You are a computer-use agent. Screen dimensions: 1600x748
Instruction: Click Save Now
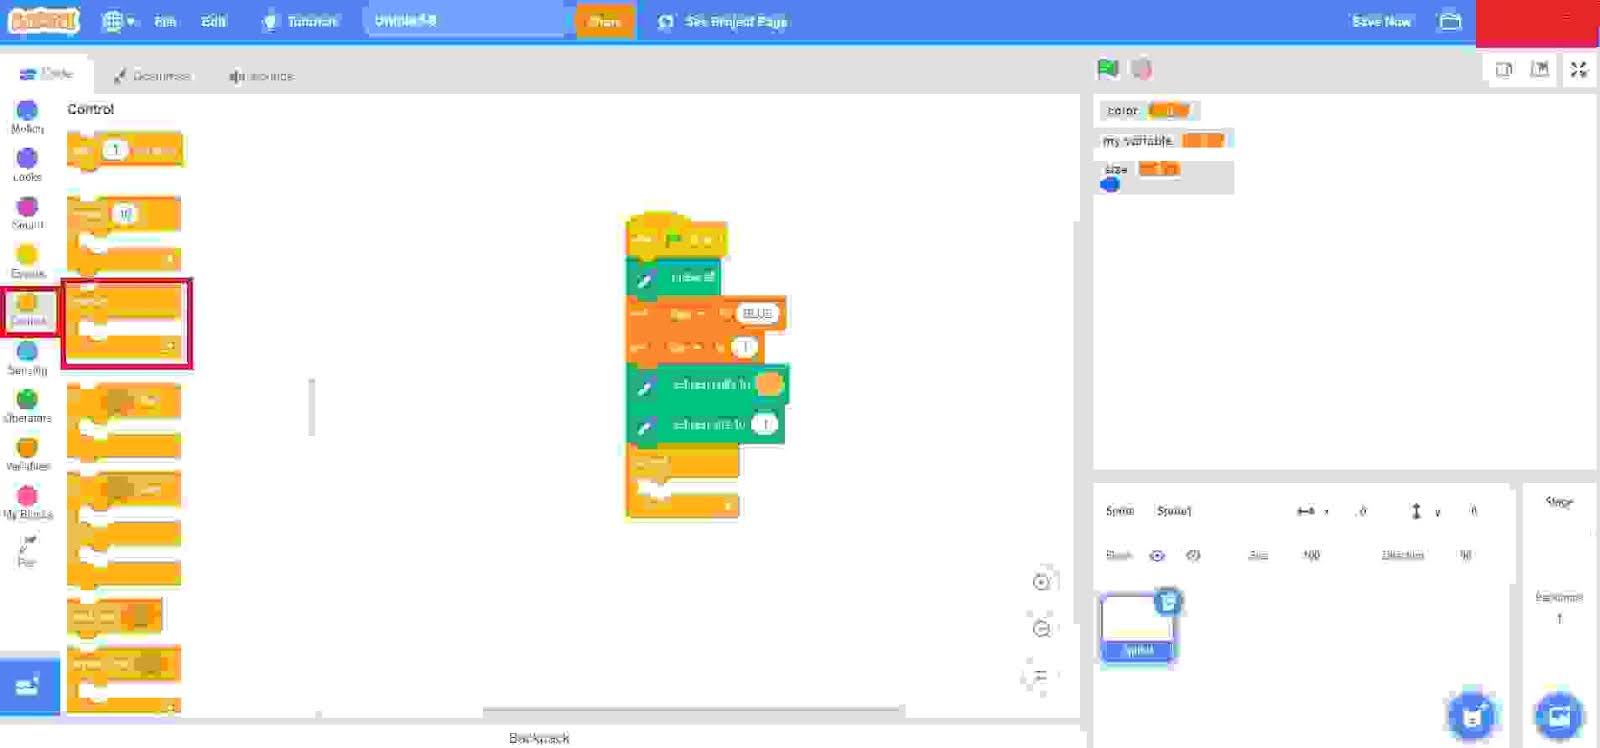1381,21
